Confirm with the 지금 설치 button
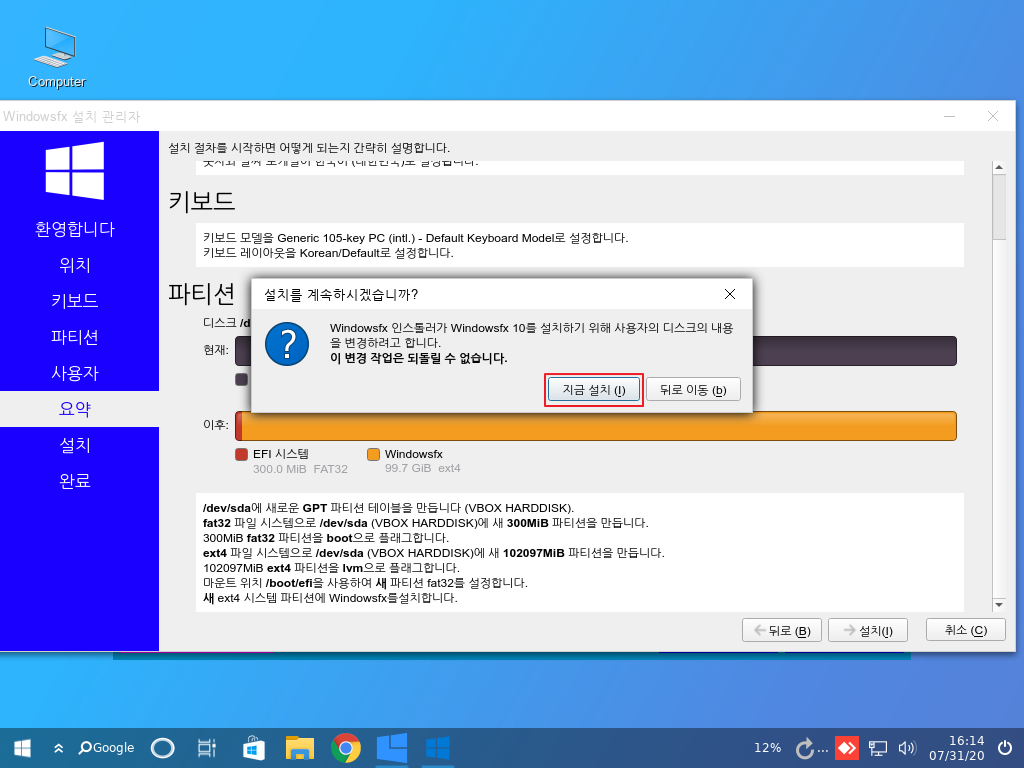 click(x=594, y=390)
